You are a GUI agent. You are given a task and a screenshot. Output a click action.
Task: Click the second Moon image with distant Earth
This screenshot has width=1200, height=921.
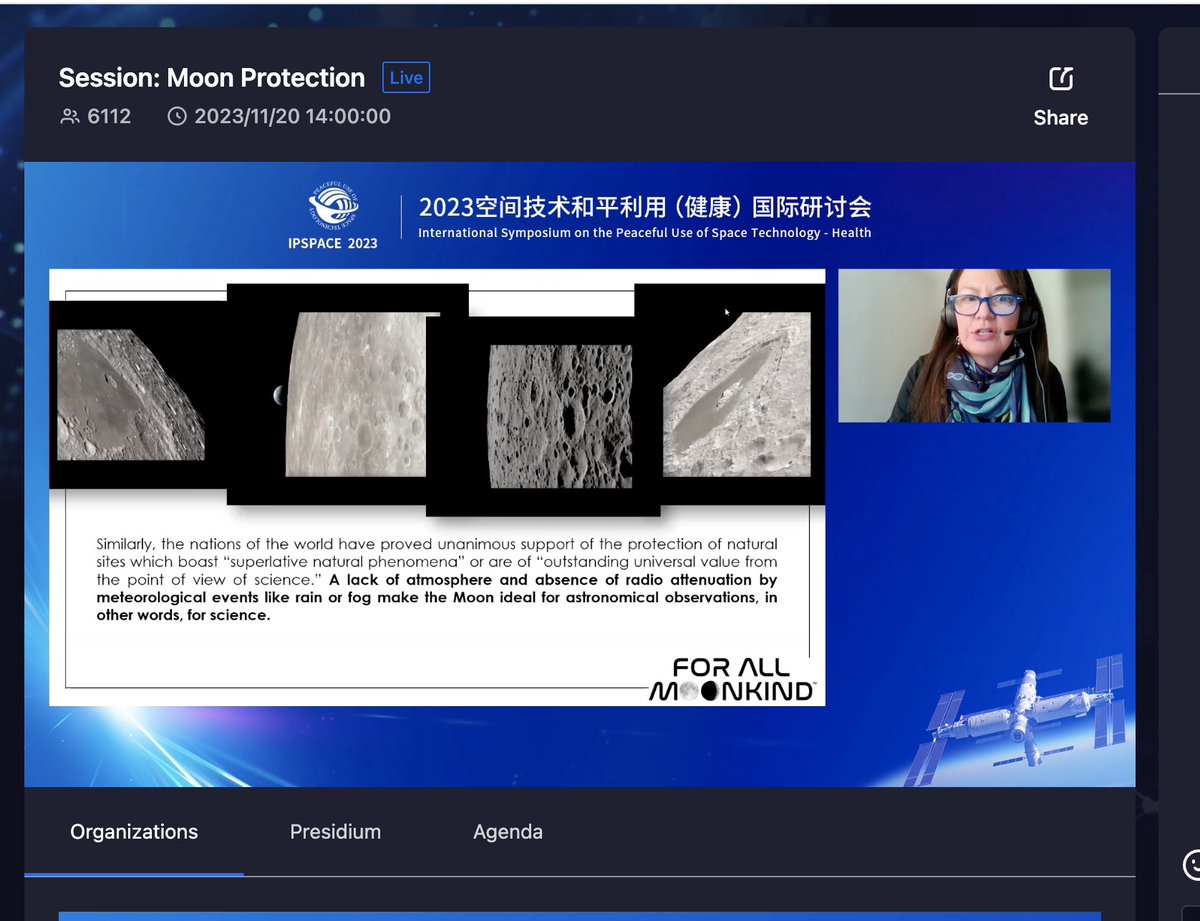click(354, 394)
